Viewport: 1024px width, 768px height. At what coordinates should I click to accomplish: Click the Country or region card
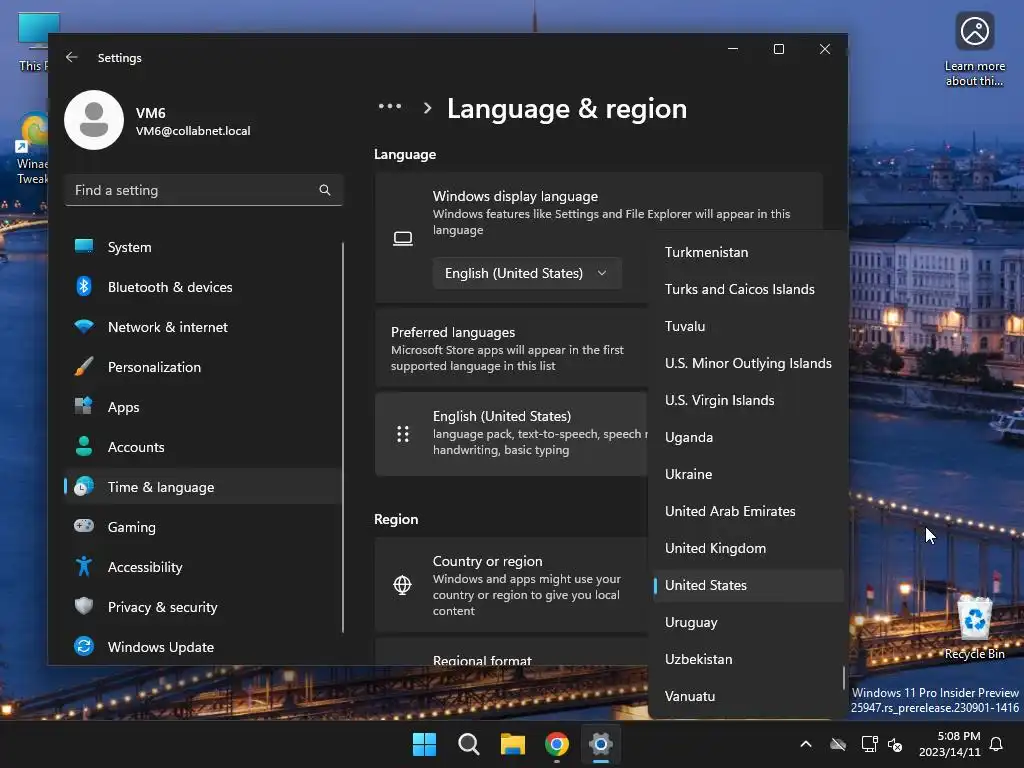(x=511, y=585)
